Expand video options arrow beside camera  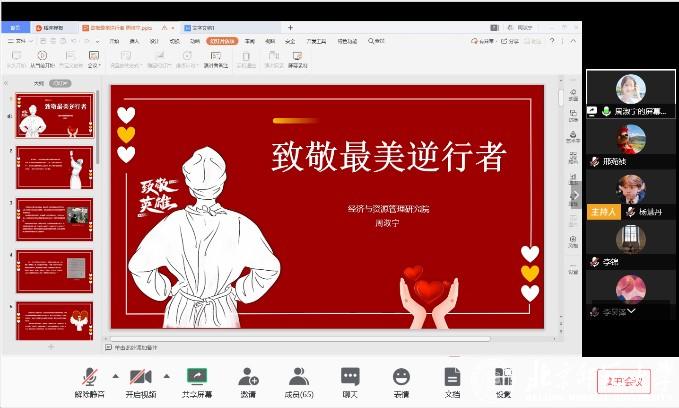point(166,376)
